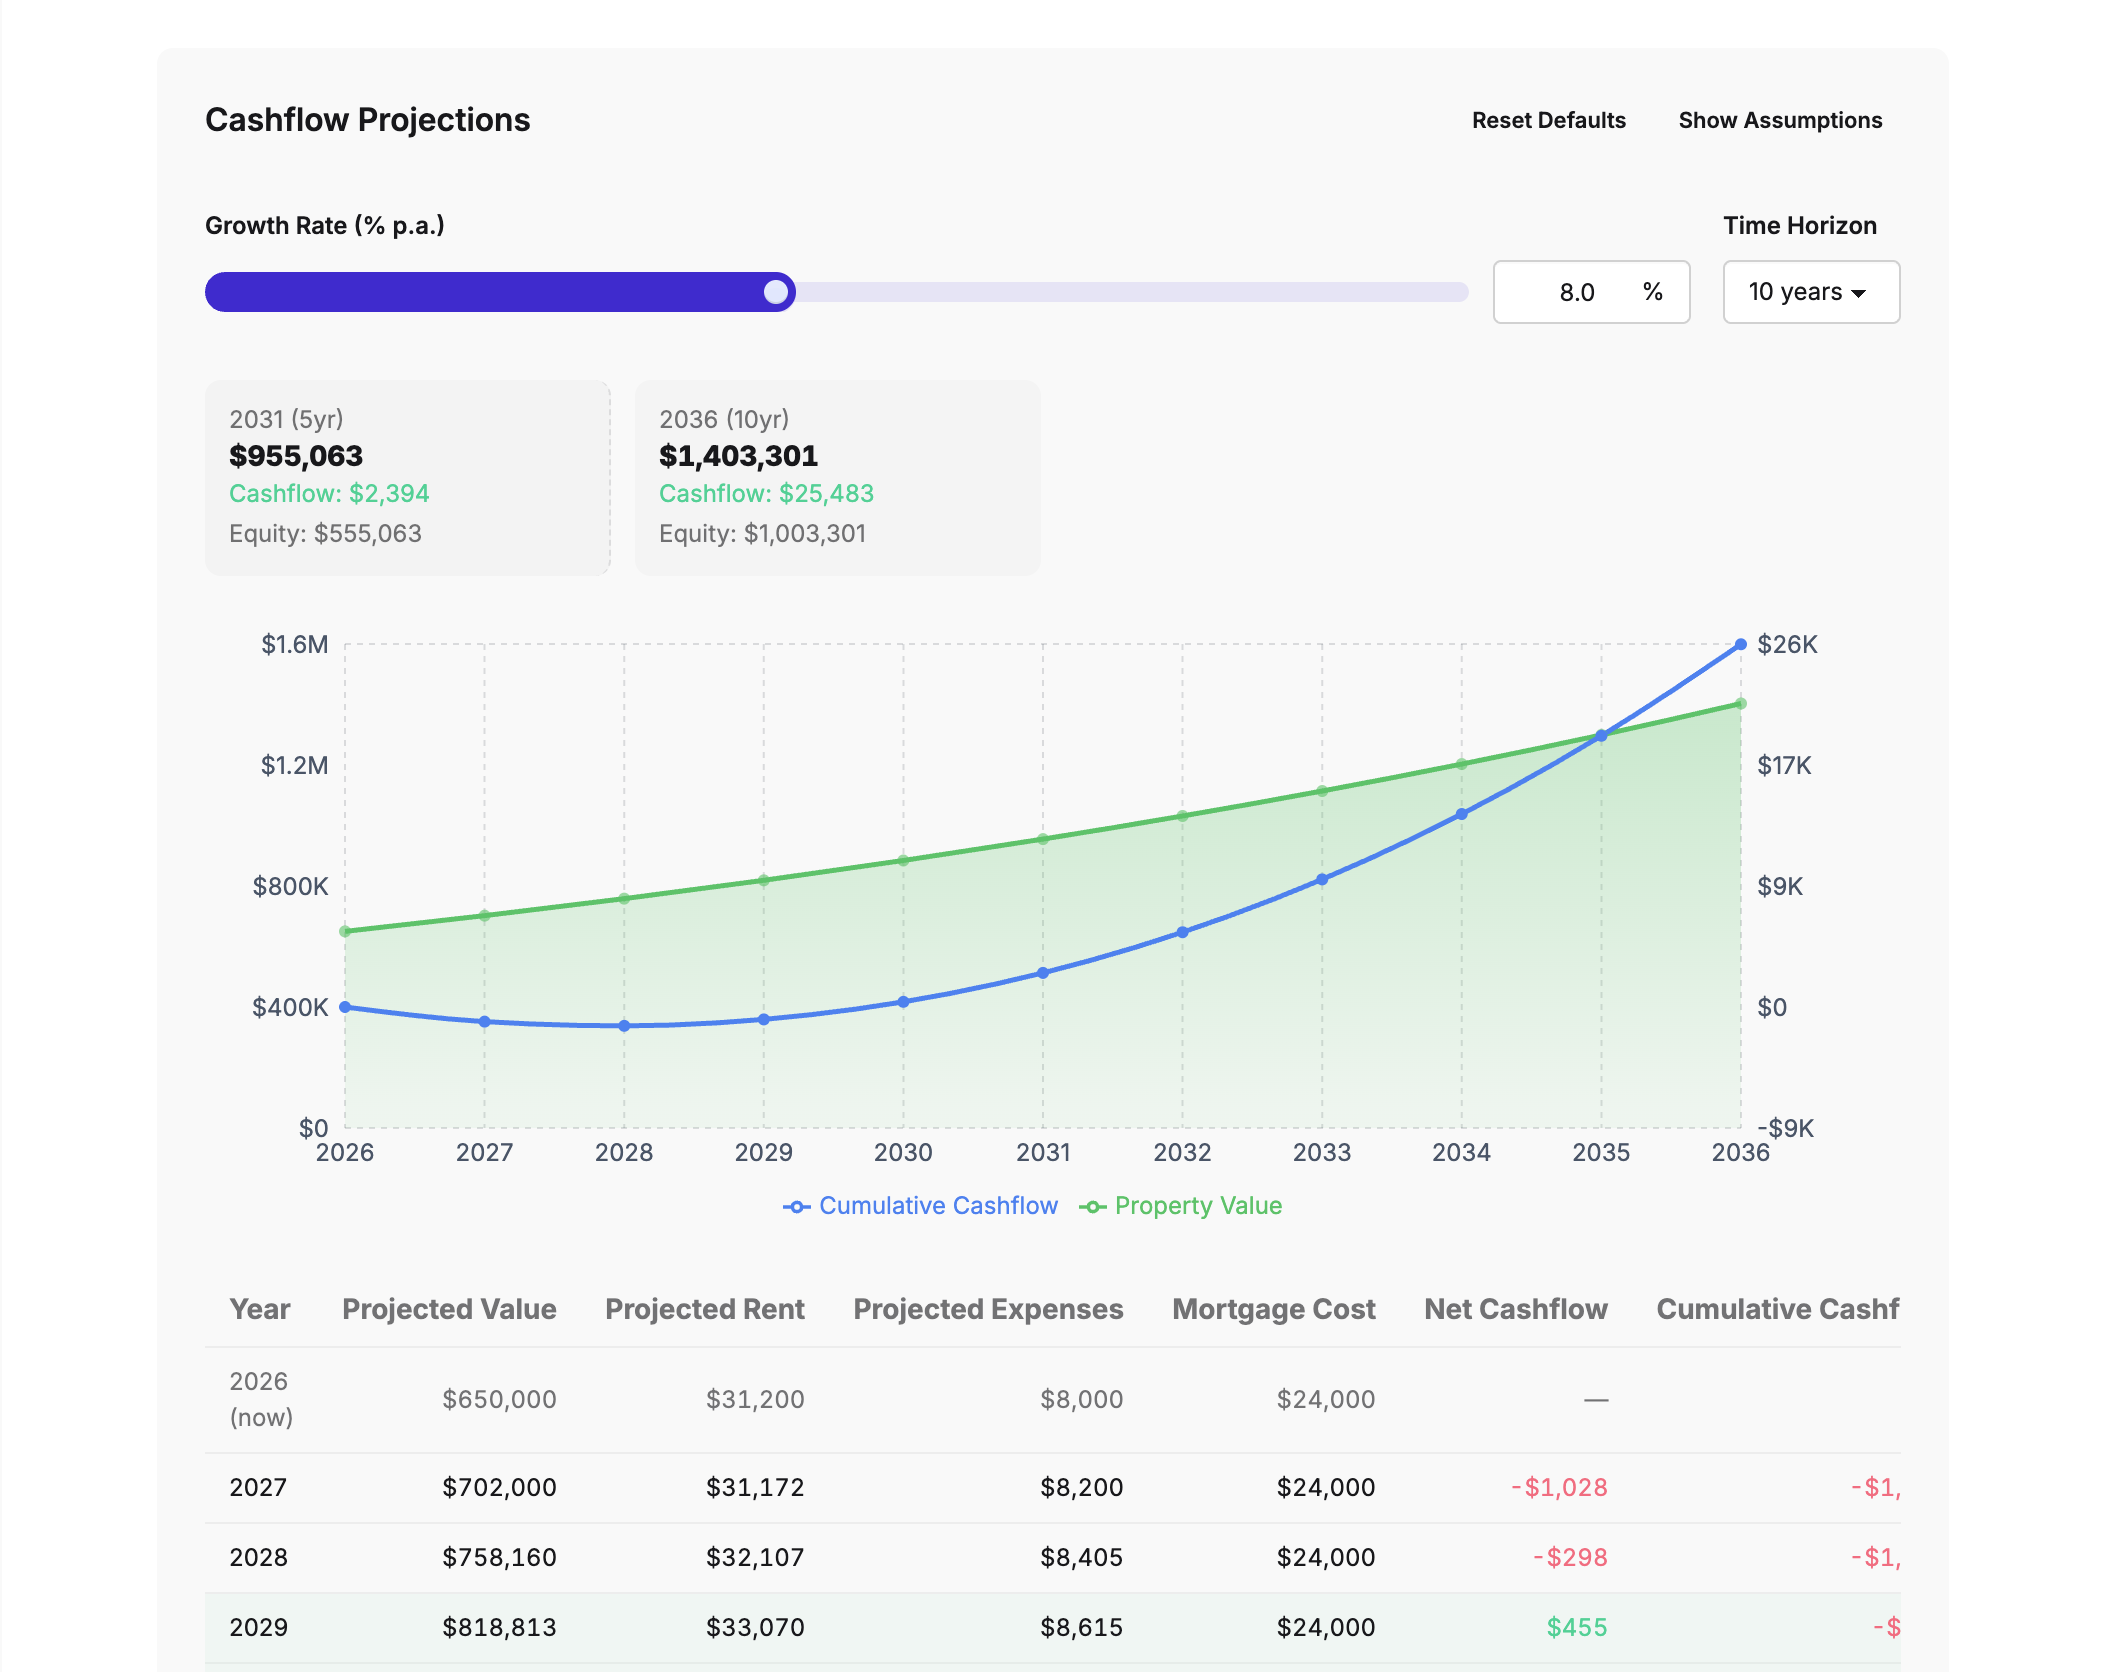Click Show Assumptions button
The width and height of the screenshot is (2104, 1672).
tap(1780, 120)
